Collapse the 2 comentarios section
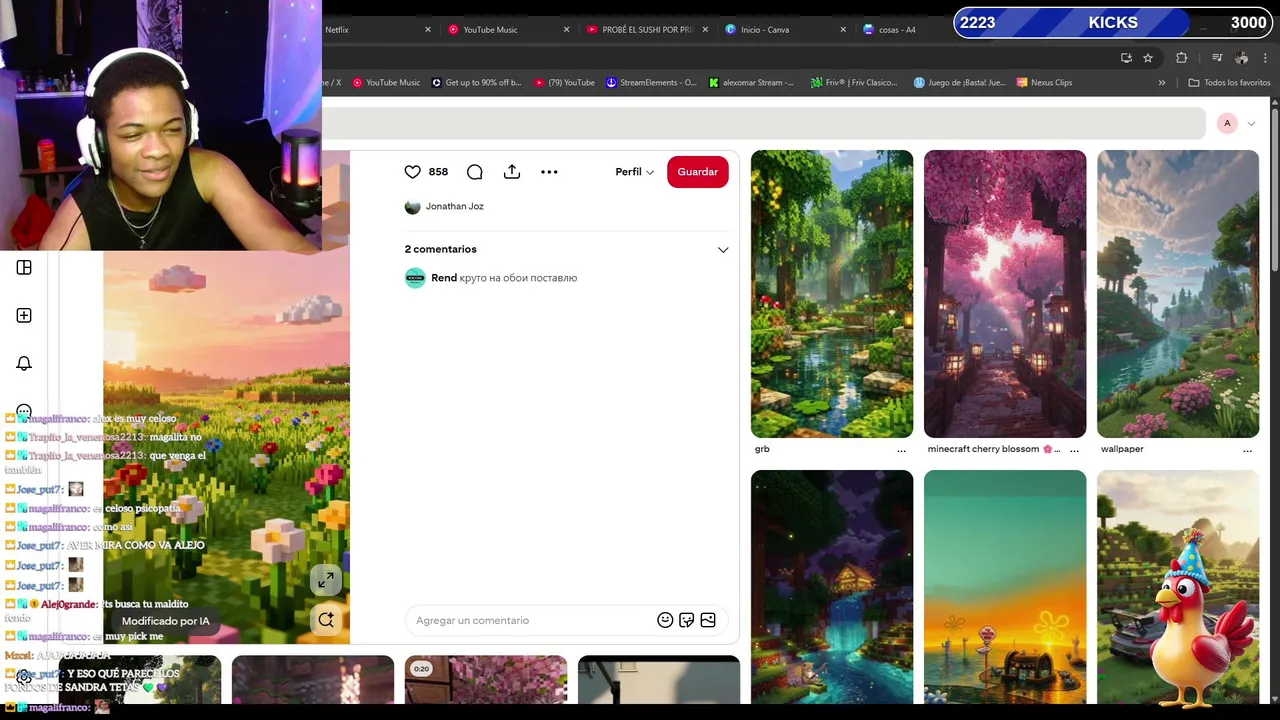This screenshot has height=720, width=1280. click(723, 249)
